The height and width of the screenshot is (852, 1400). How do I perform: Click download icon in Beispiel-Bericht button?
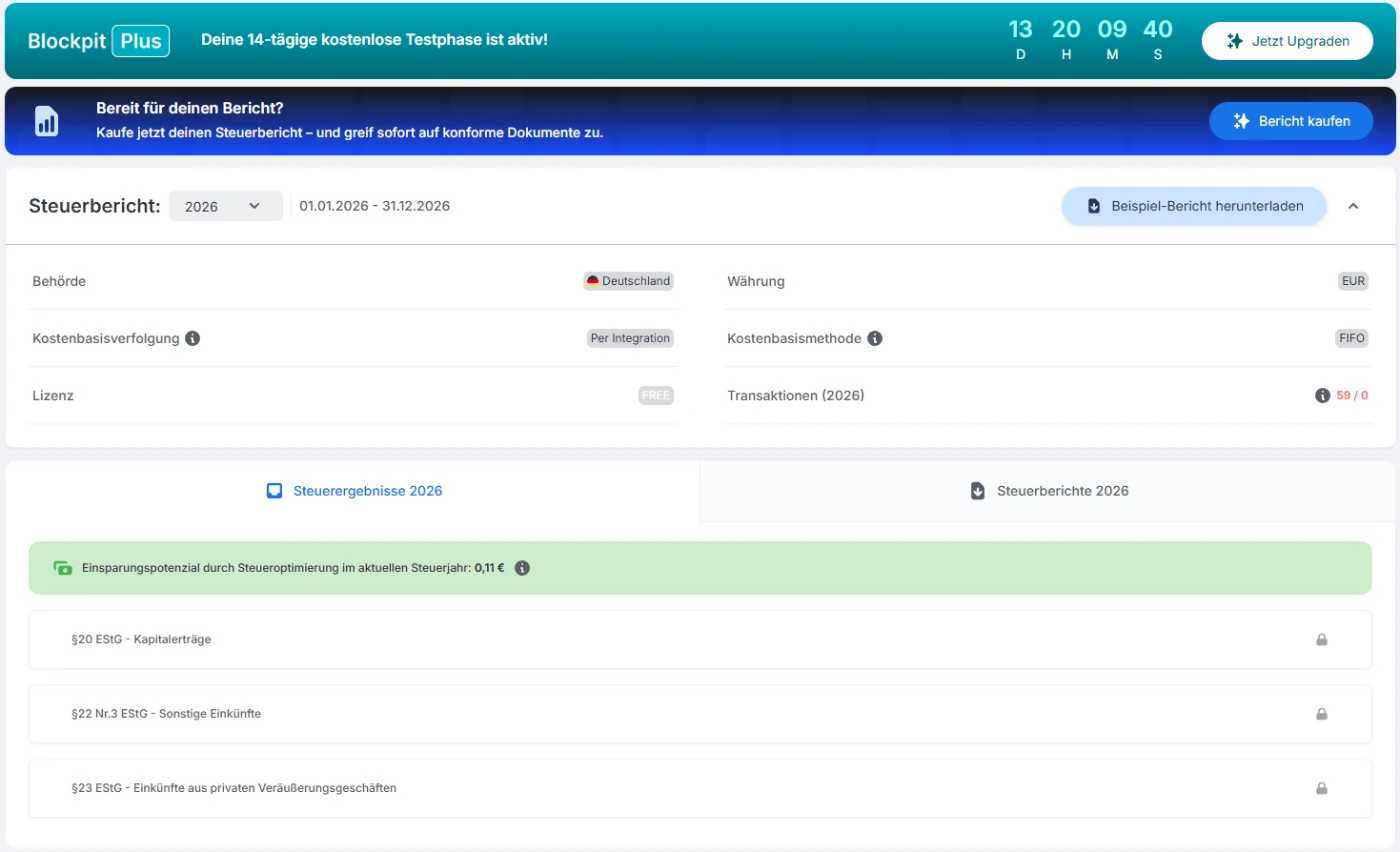(1094, 206)
